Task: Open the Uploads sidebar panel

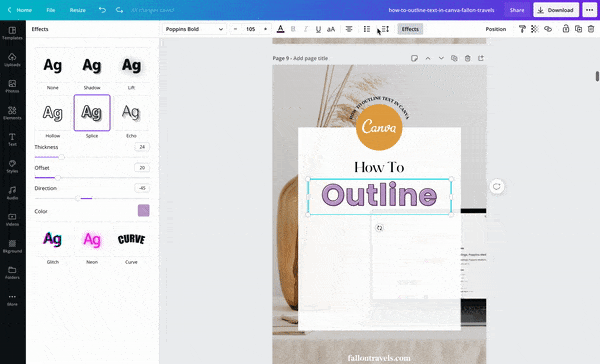Action: [x=12, y=60]
